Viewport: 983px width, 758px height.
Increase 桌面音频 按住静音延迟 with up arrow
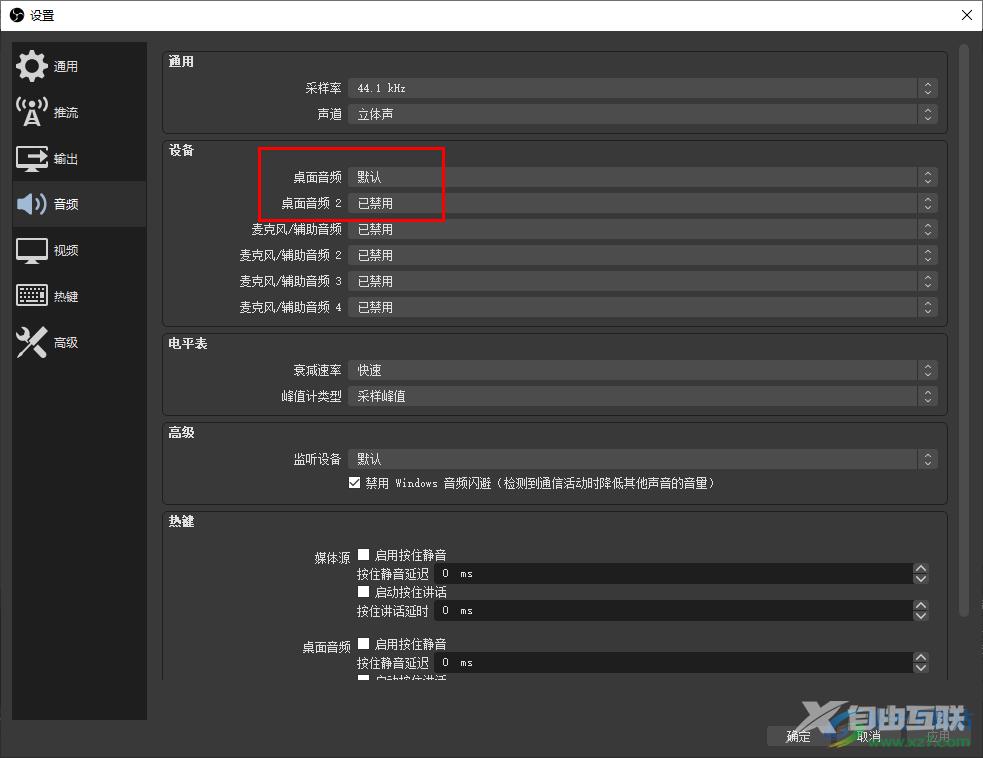tap(920, 658)
